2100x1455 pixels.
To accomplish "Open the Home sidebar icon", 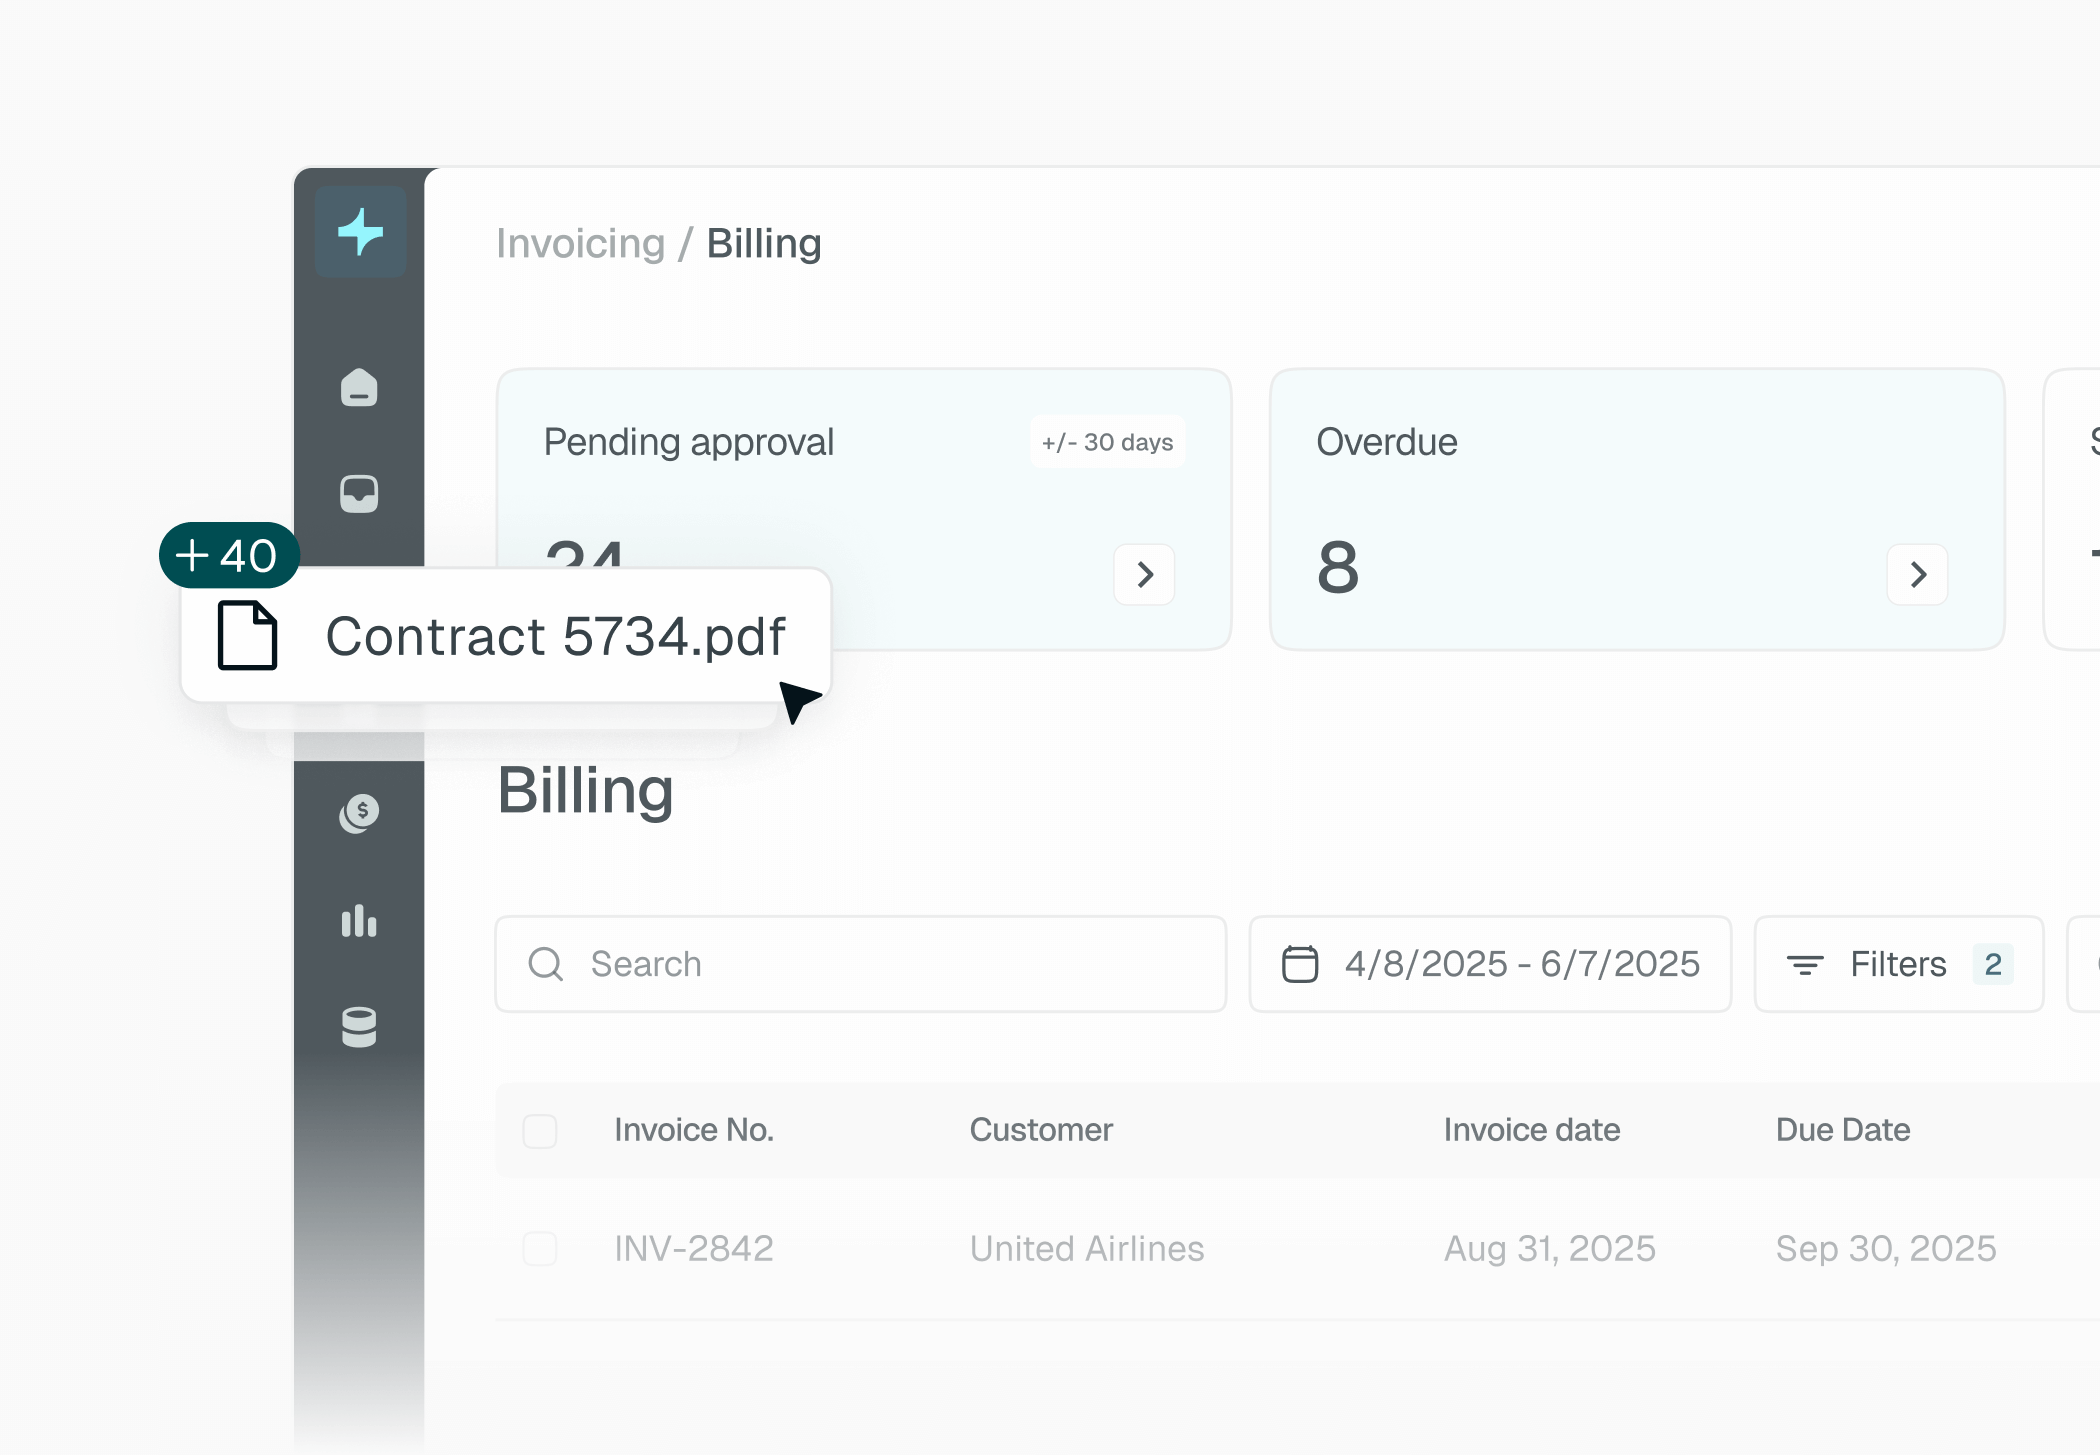I will 359,388.
